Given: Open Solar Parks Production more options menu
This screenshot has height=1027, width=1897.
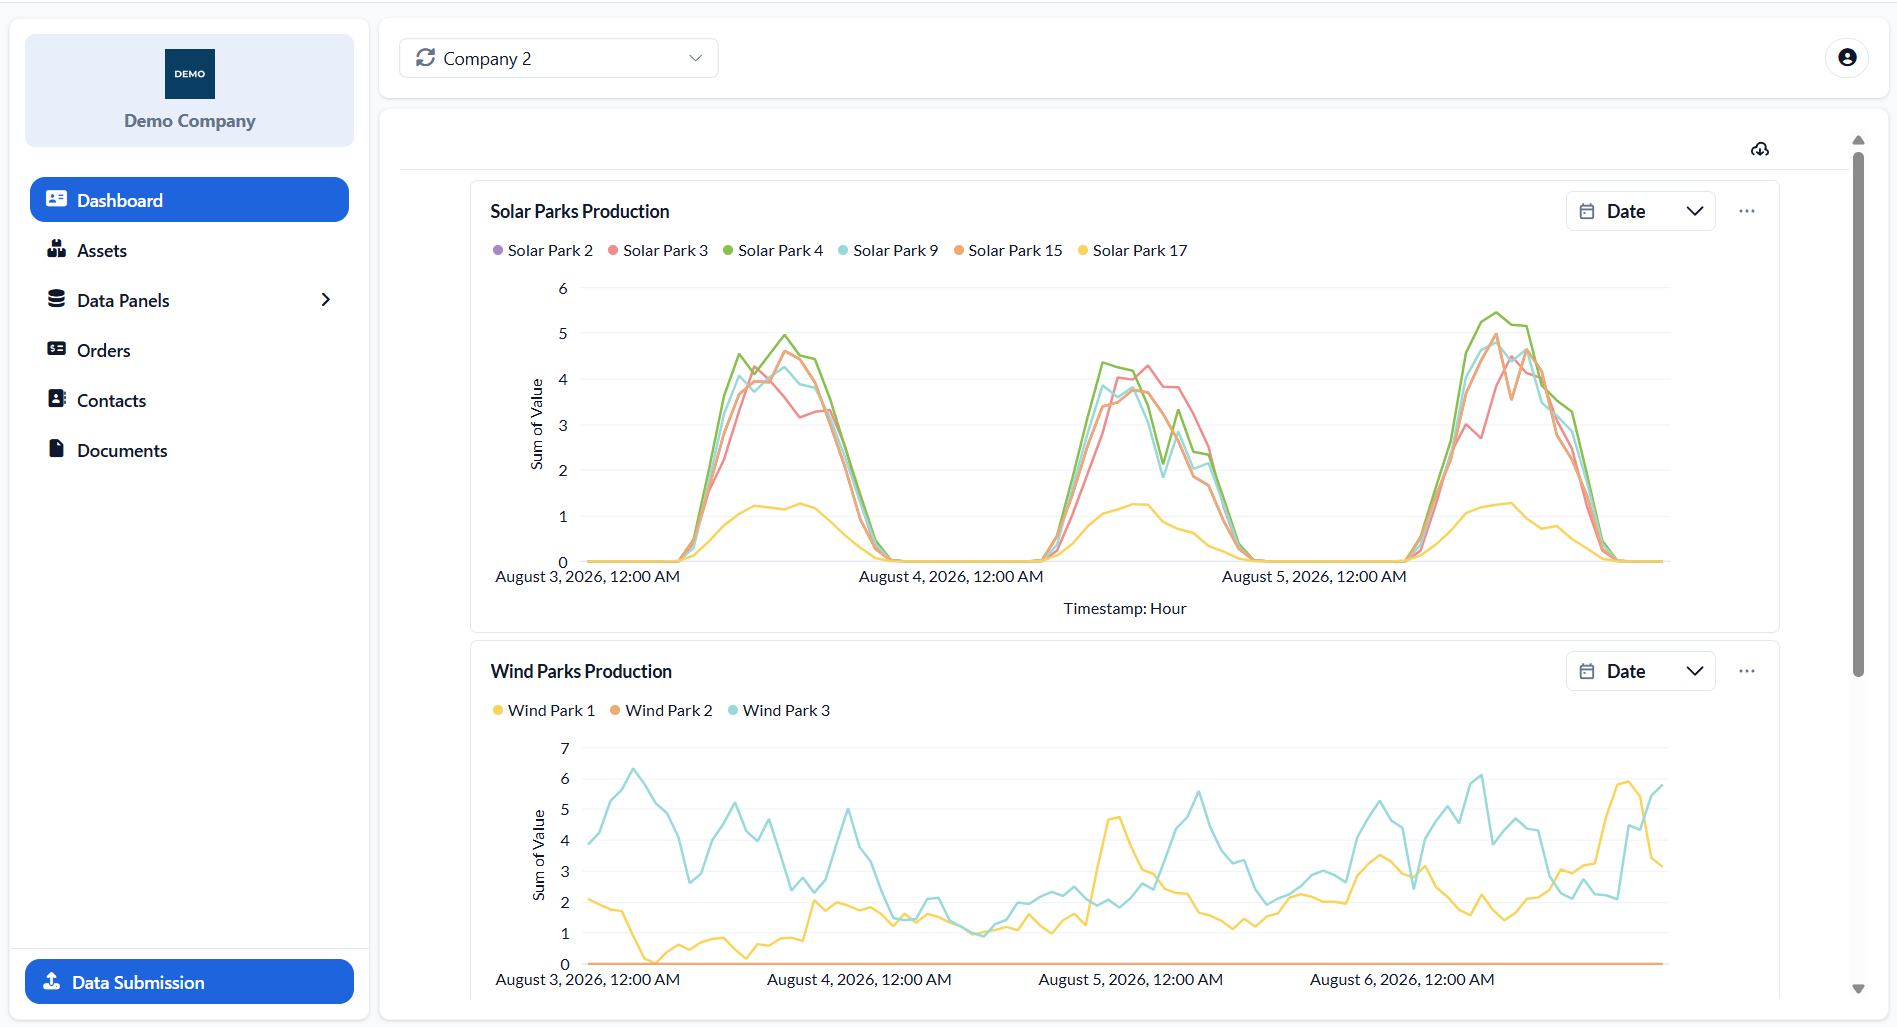Looking at the screenshot, I should pyautogui.click(x=1747, y=211).
